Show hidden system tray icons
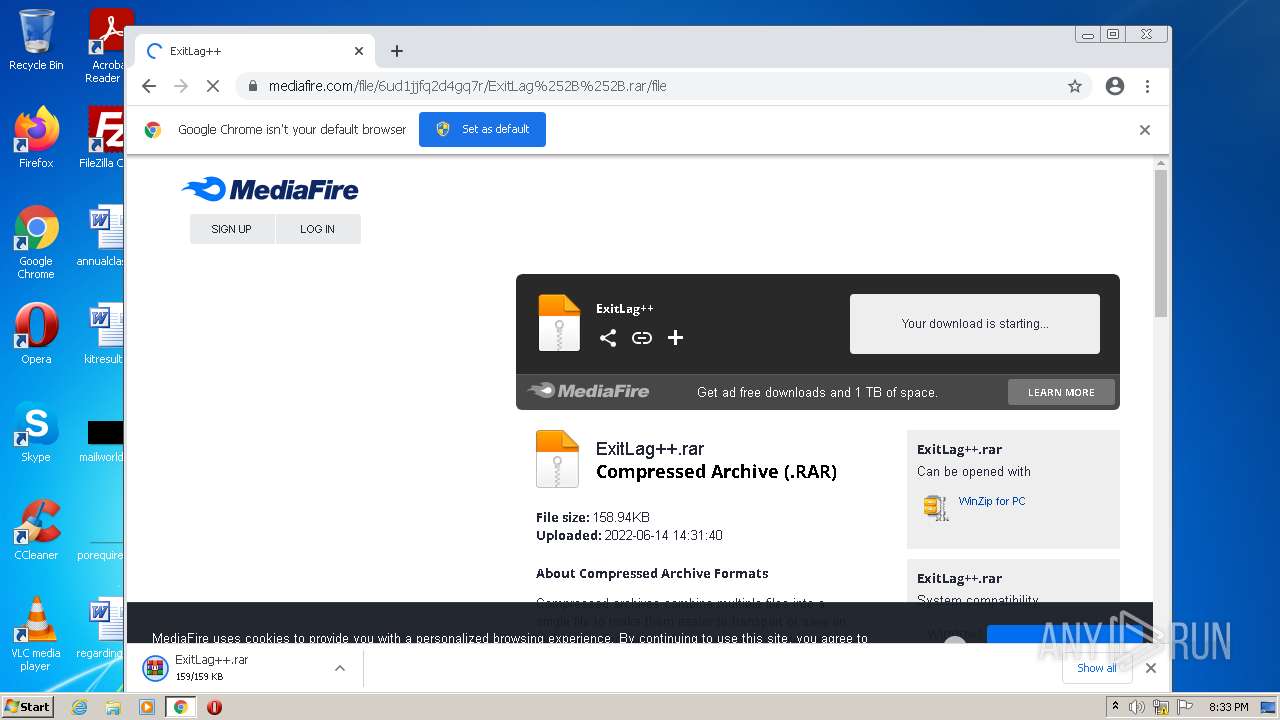Screen dimensions: 1280x720 (x=1116, y=707)
